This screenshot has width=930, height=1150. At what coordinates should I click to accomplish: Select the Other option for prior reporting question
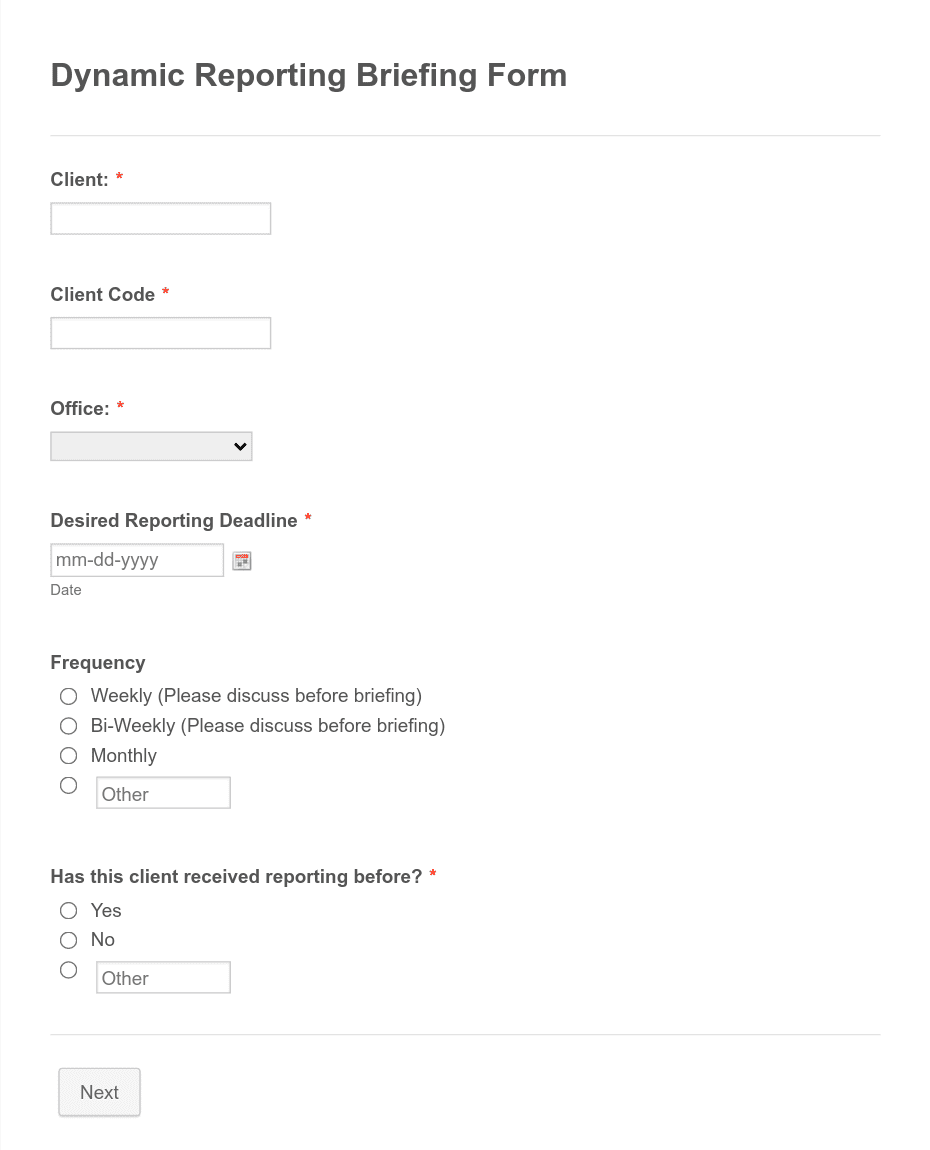coord(68,969)
